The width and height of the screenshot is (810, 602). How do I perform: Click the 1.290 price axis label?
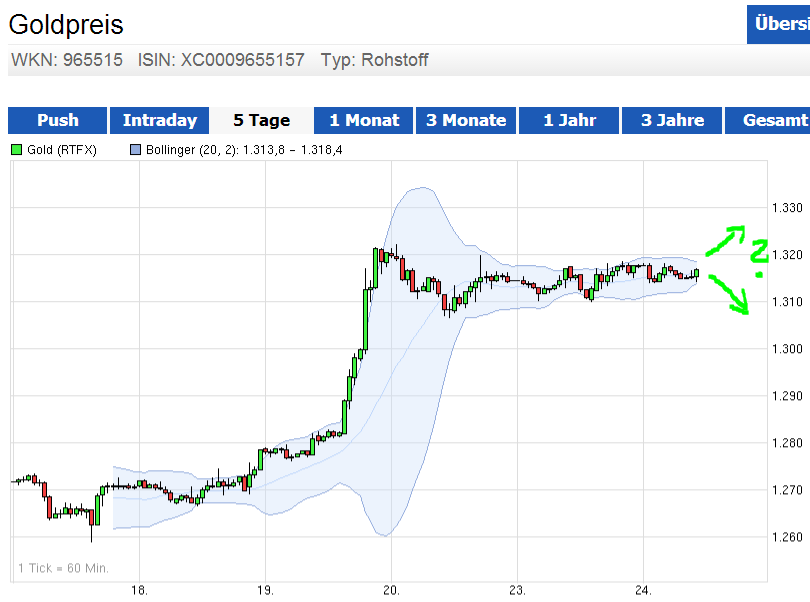pyautogui.click(x=787, y=396)
